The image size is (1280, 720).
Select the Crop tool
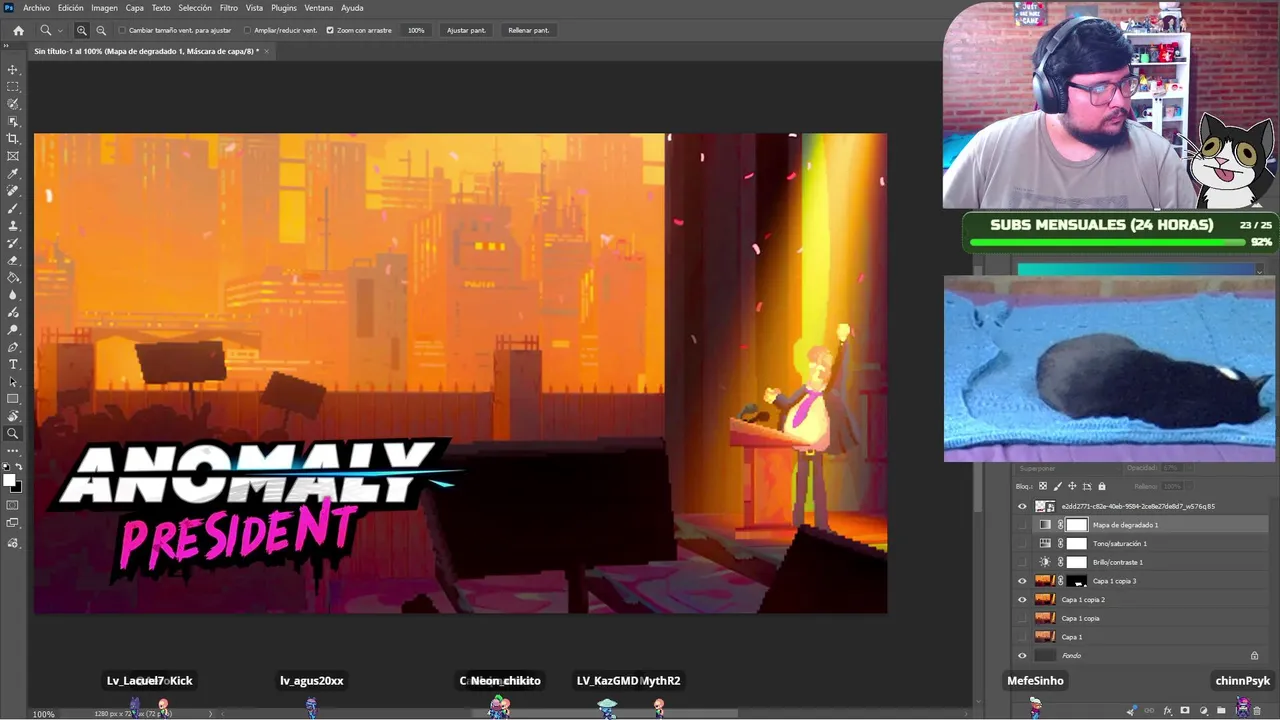click(13, 139)
